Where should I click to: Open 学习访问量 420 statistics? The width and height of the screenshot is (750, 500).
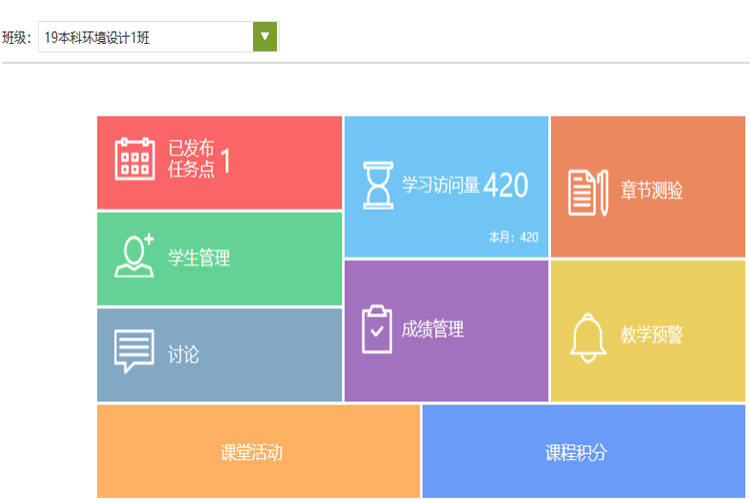464,185
